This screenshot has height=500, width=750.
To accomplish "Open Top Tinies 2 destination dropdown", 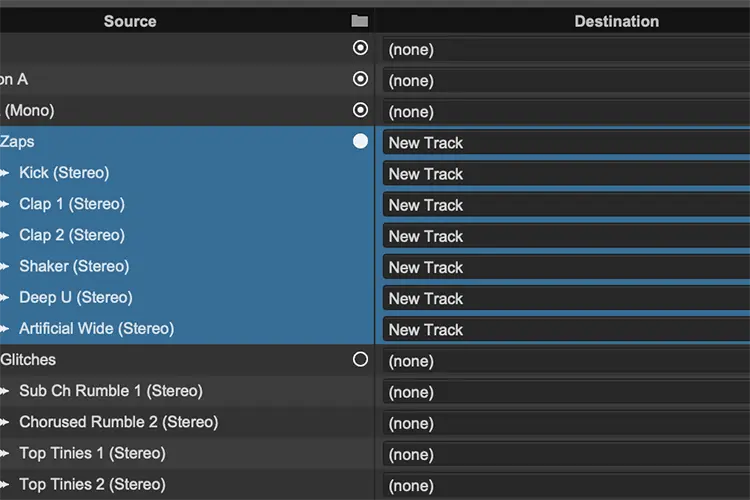I will coord(566,485).
